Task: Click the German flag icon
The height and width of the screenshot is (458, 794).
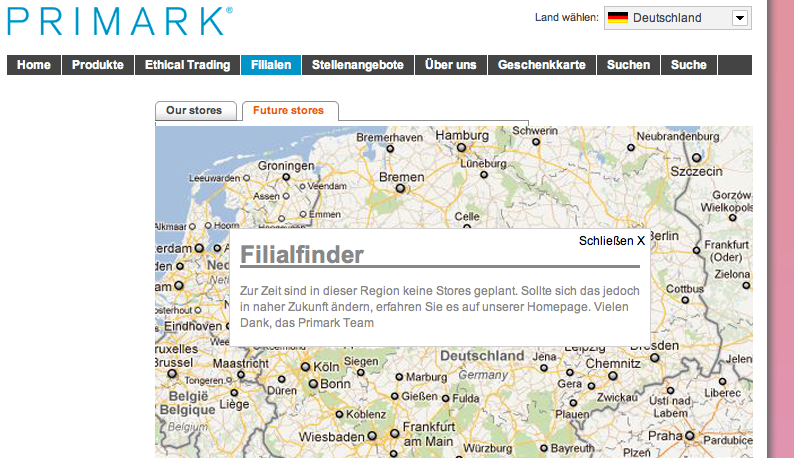Action: pyautogui.click(x=617, y=18)
